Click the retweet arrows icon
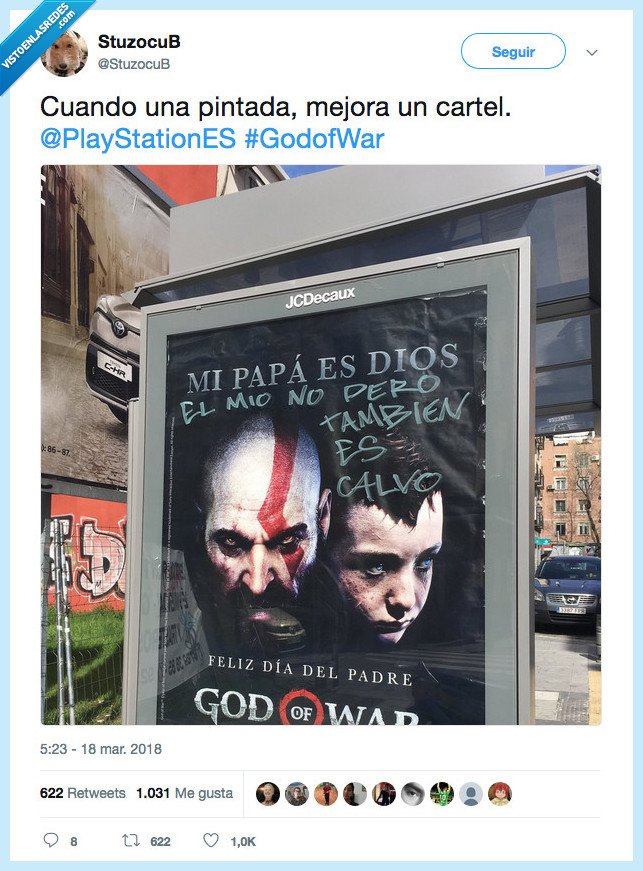Image resolution: width=643 pixels, height=871 pixels. click(130, 840)
